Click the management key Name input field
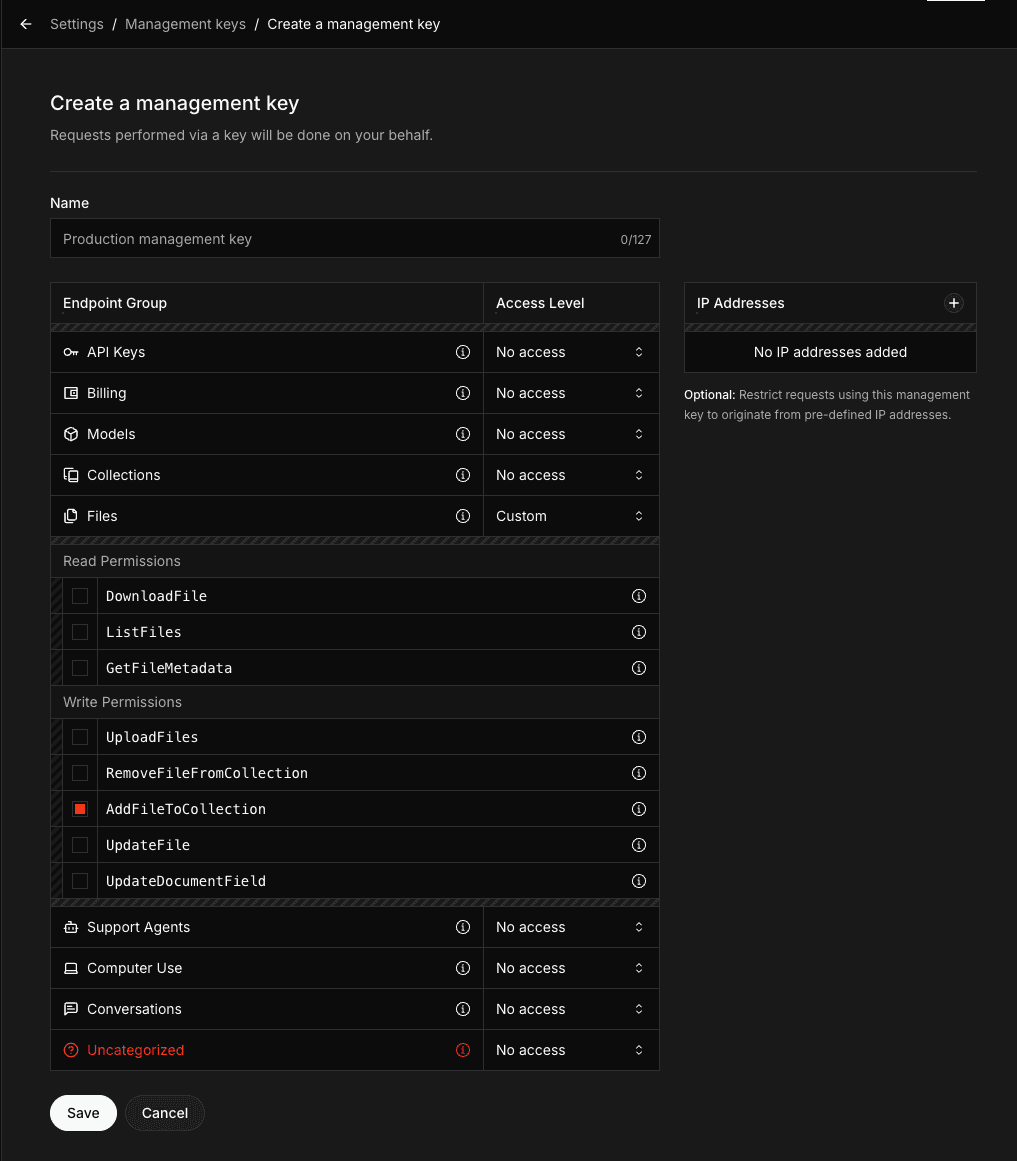 (355, 238)
